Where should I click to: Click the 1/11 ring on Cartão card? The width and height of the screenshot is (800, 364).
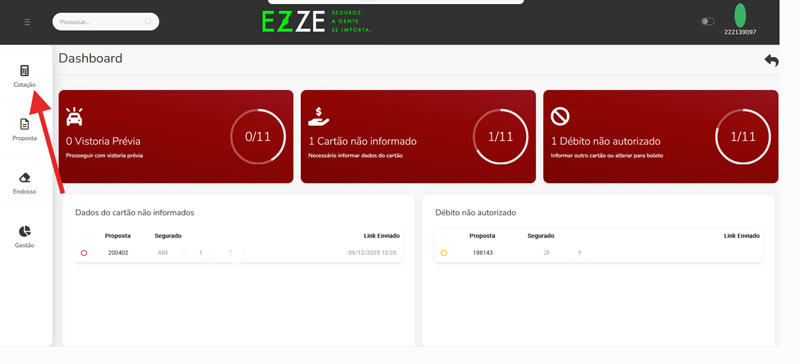(501, 137)
